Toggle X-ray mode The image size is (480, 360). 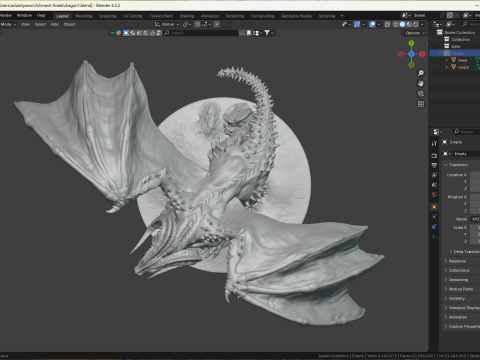[x=387, y=24]
